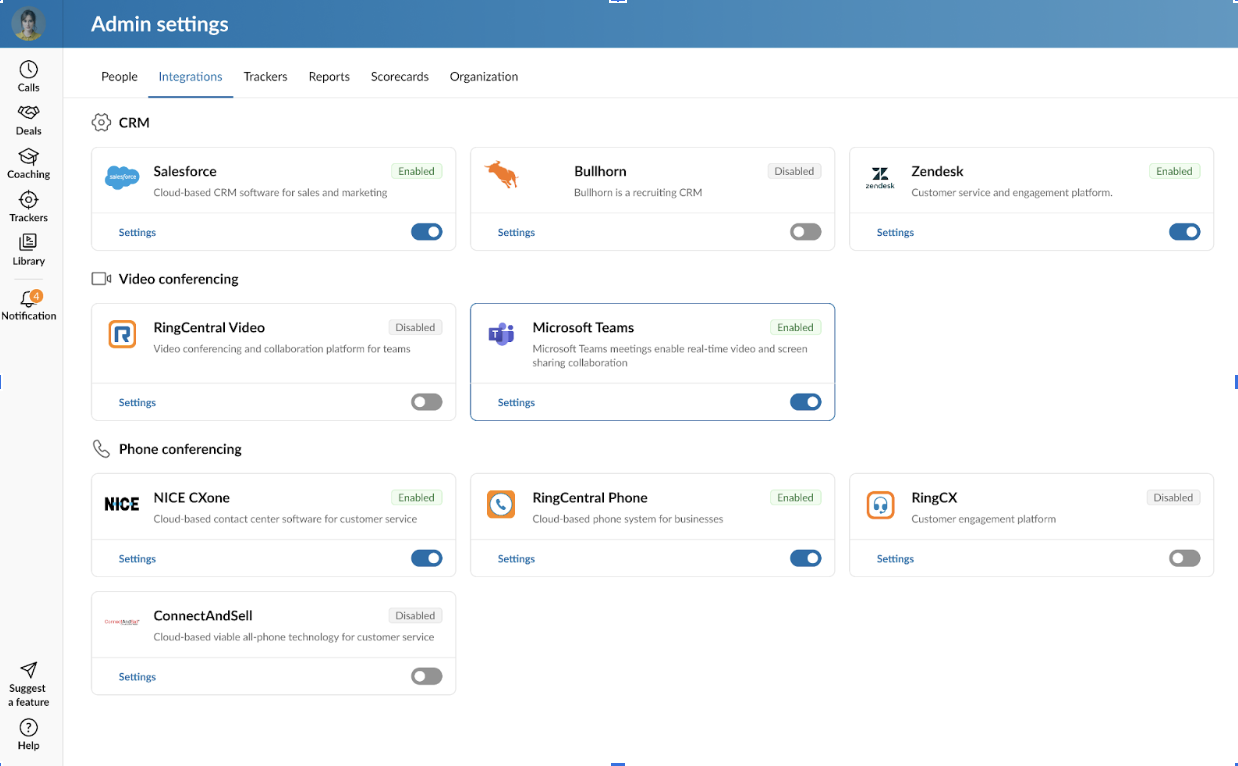Open Help question mark icon

[x=29, y=728]
